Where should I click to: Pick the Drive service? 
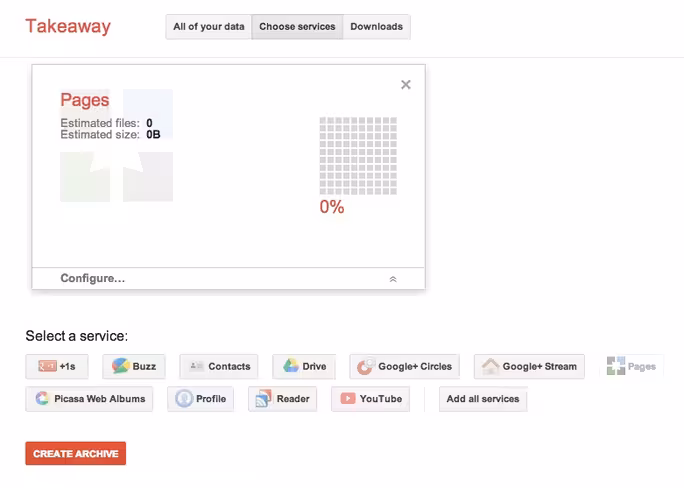(304, 366)
